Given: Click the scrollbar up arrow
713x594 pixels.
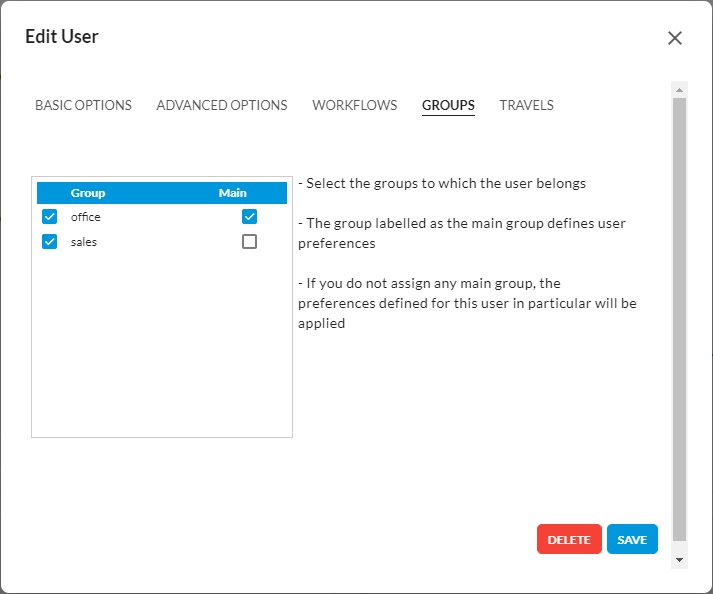Looking at the screenshot, I should [679, 90].
